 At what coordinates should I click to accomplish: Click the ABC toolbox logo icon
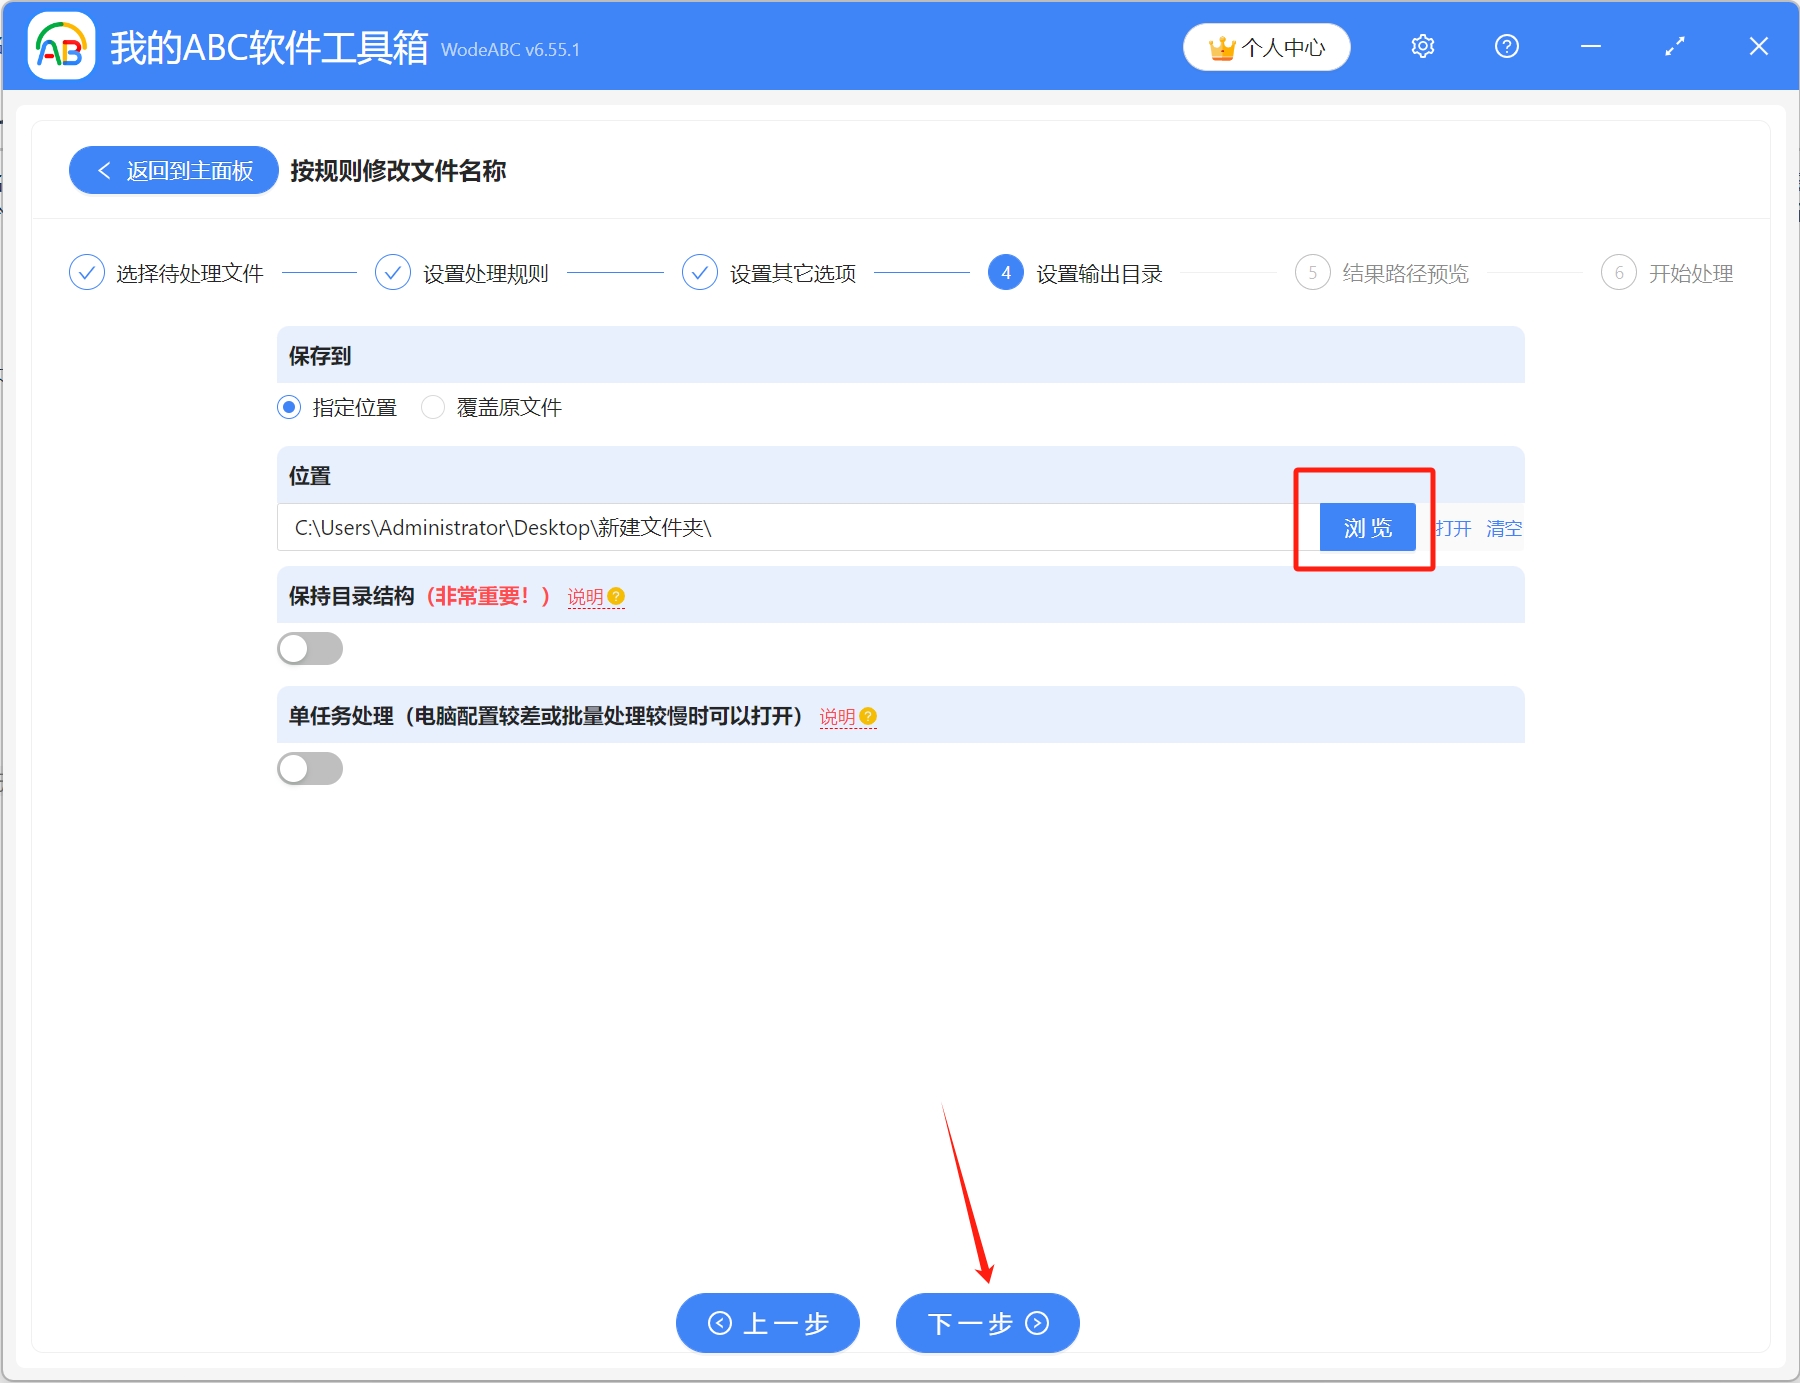60,46
